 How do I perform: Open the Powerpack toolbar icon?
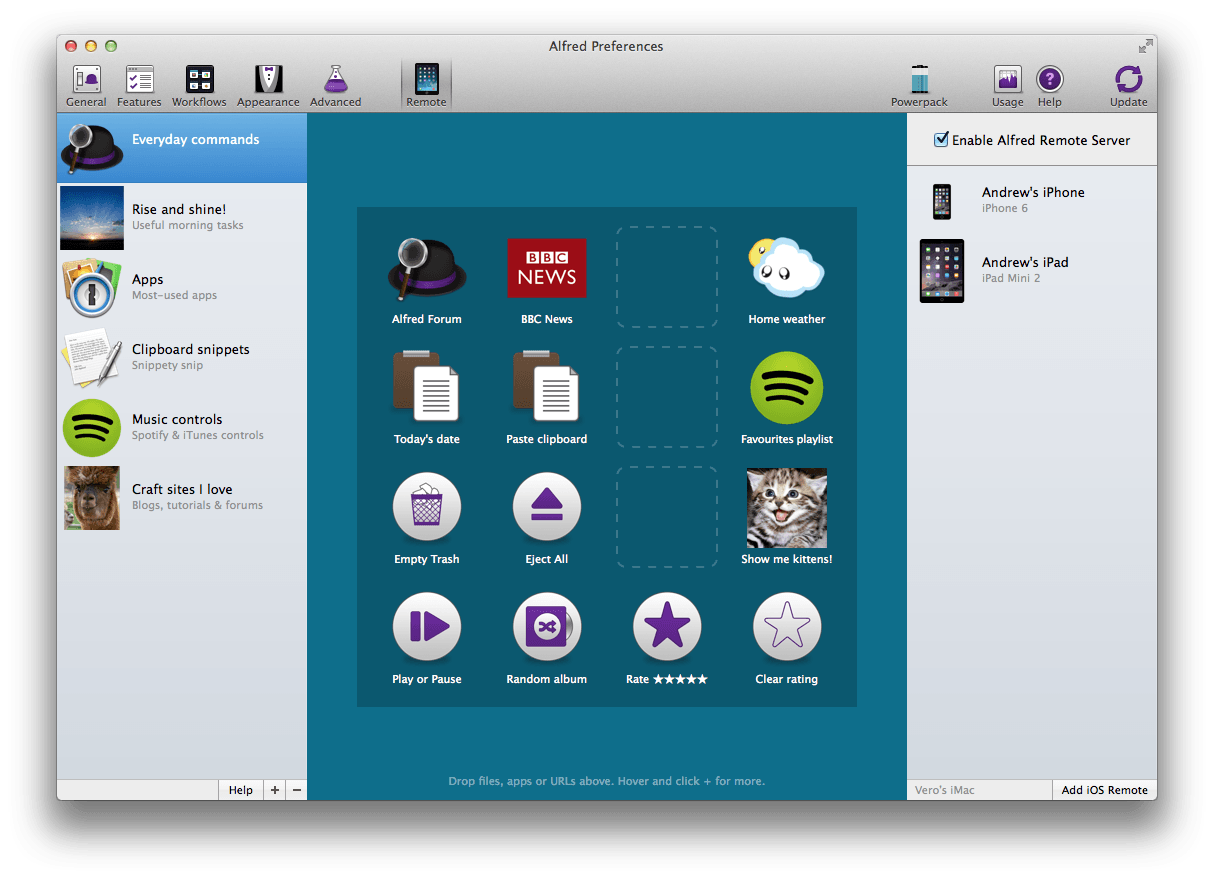(x=918, y=84)
